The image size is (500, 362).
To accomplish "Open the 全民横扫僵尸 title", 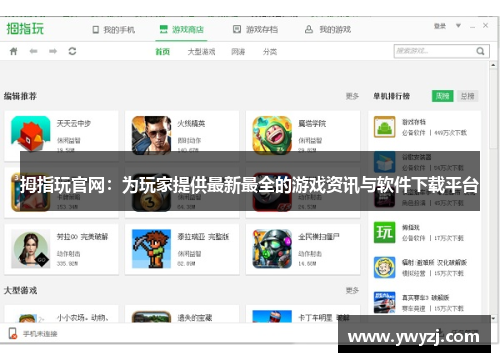I will (x=319, y=237).
